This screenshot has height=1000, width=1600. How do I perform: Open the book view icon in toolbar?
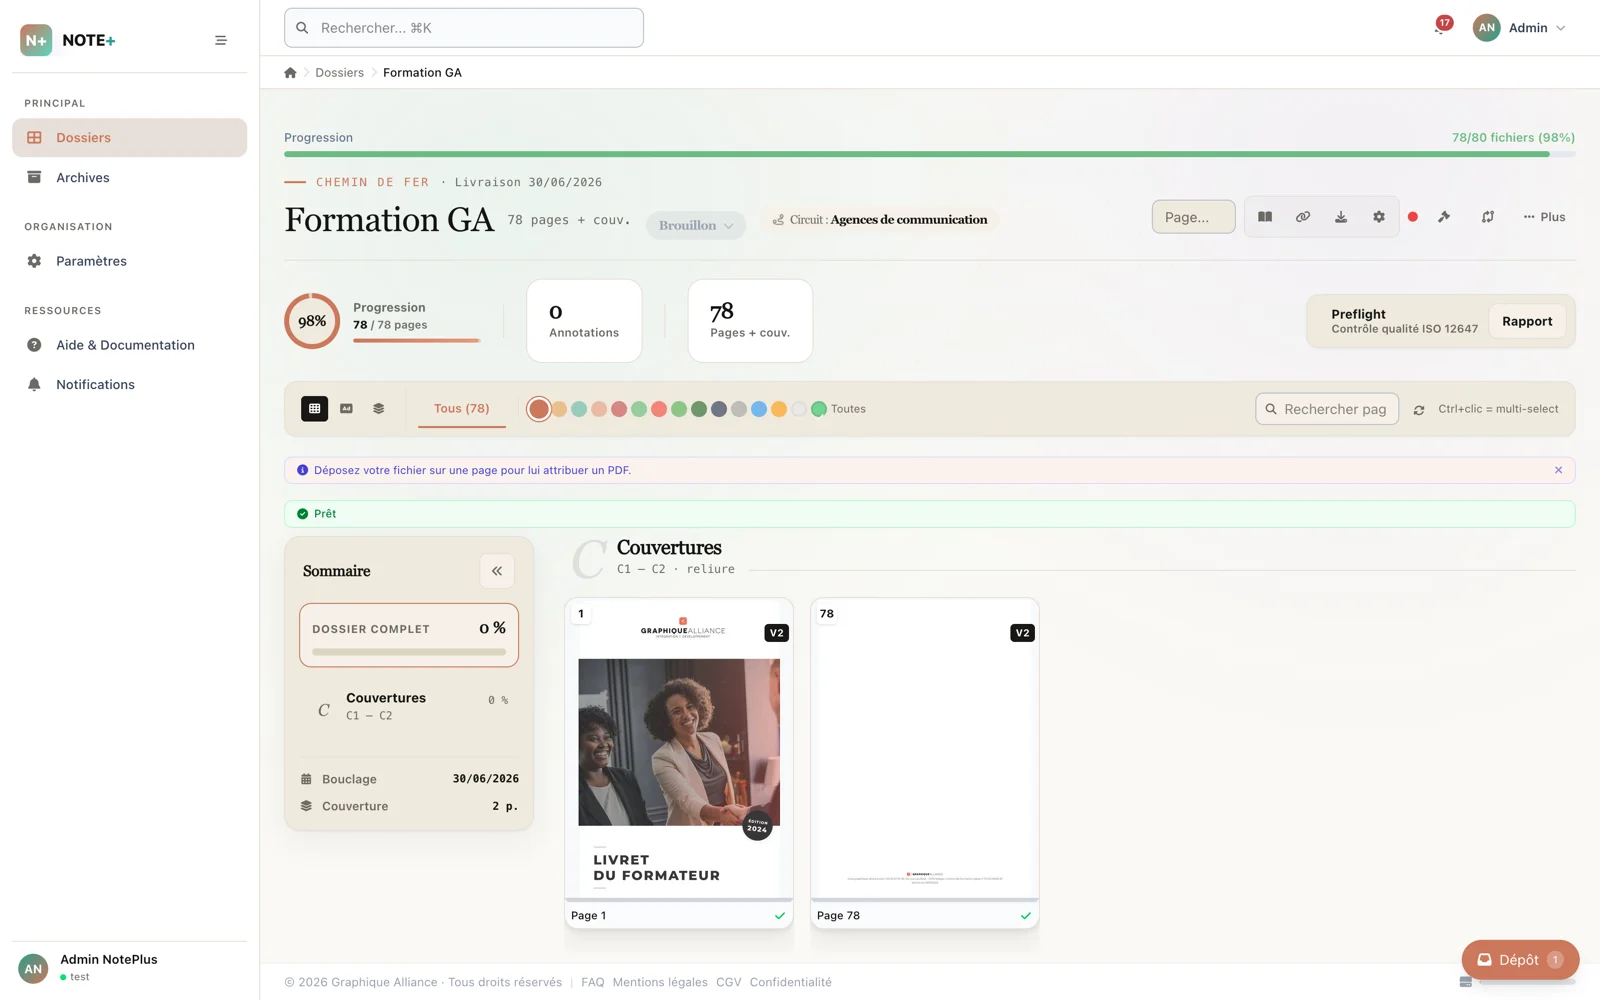click(x=1265, y=217)
